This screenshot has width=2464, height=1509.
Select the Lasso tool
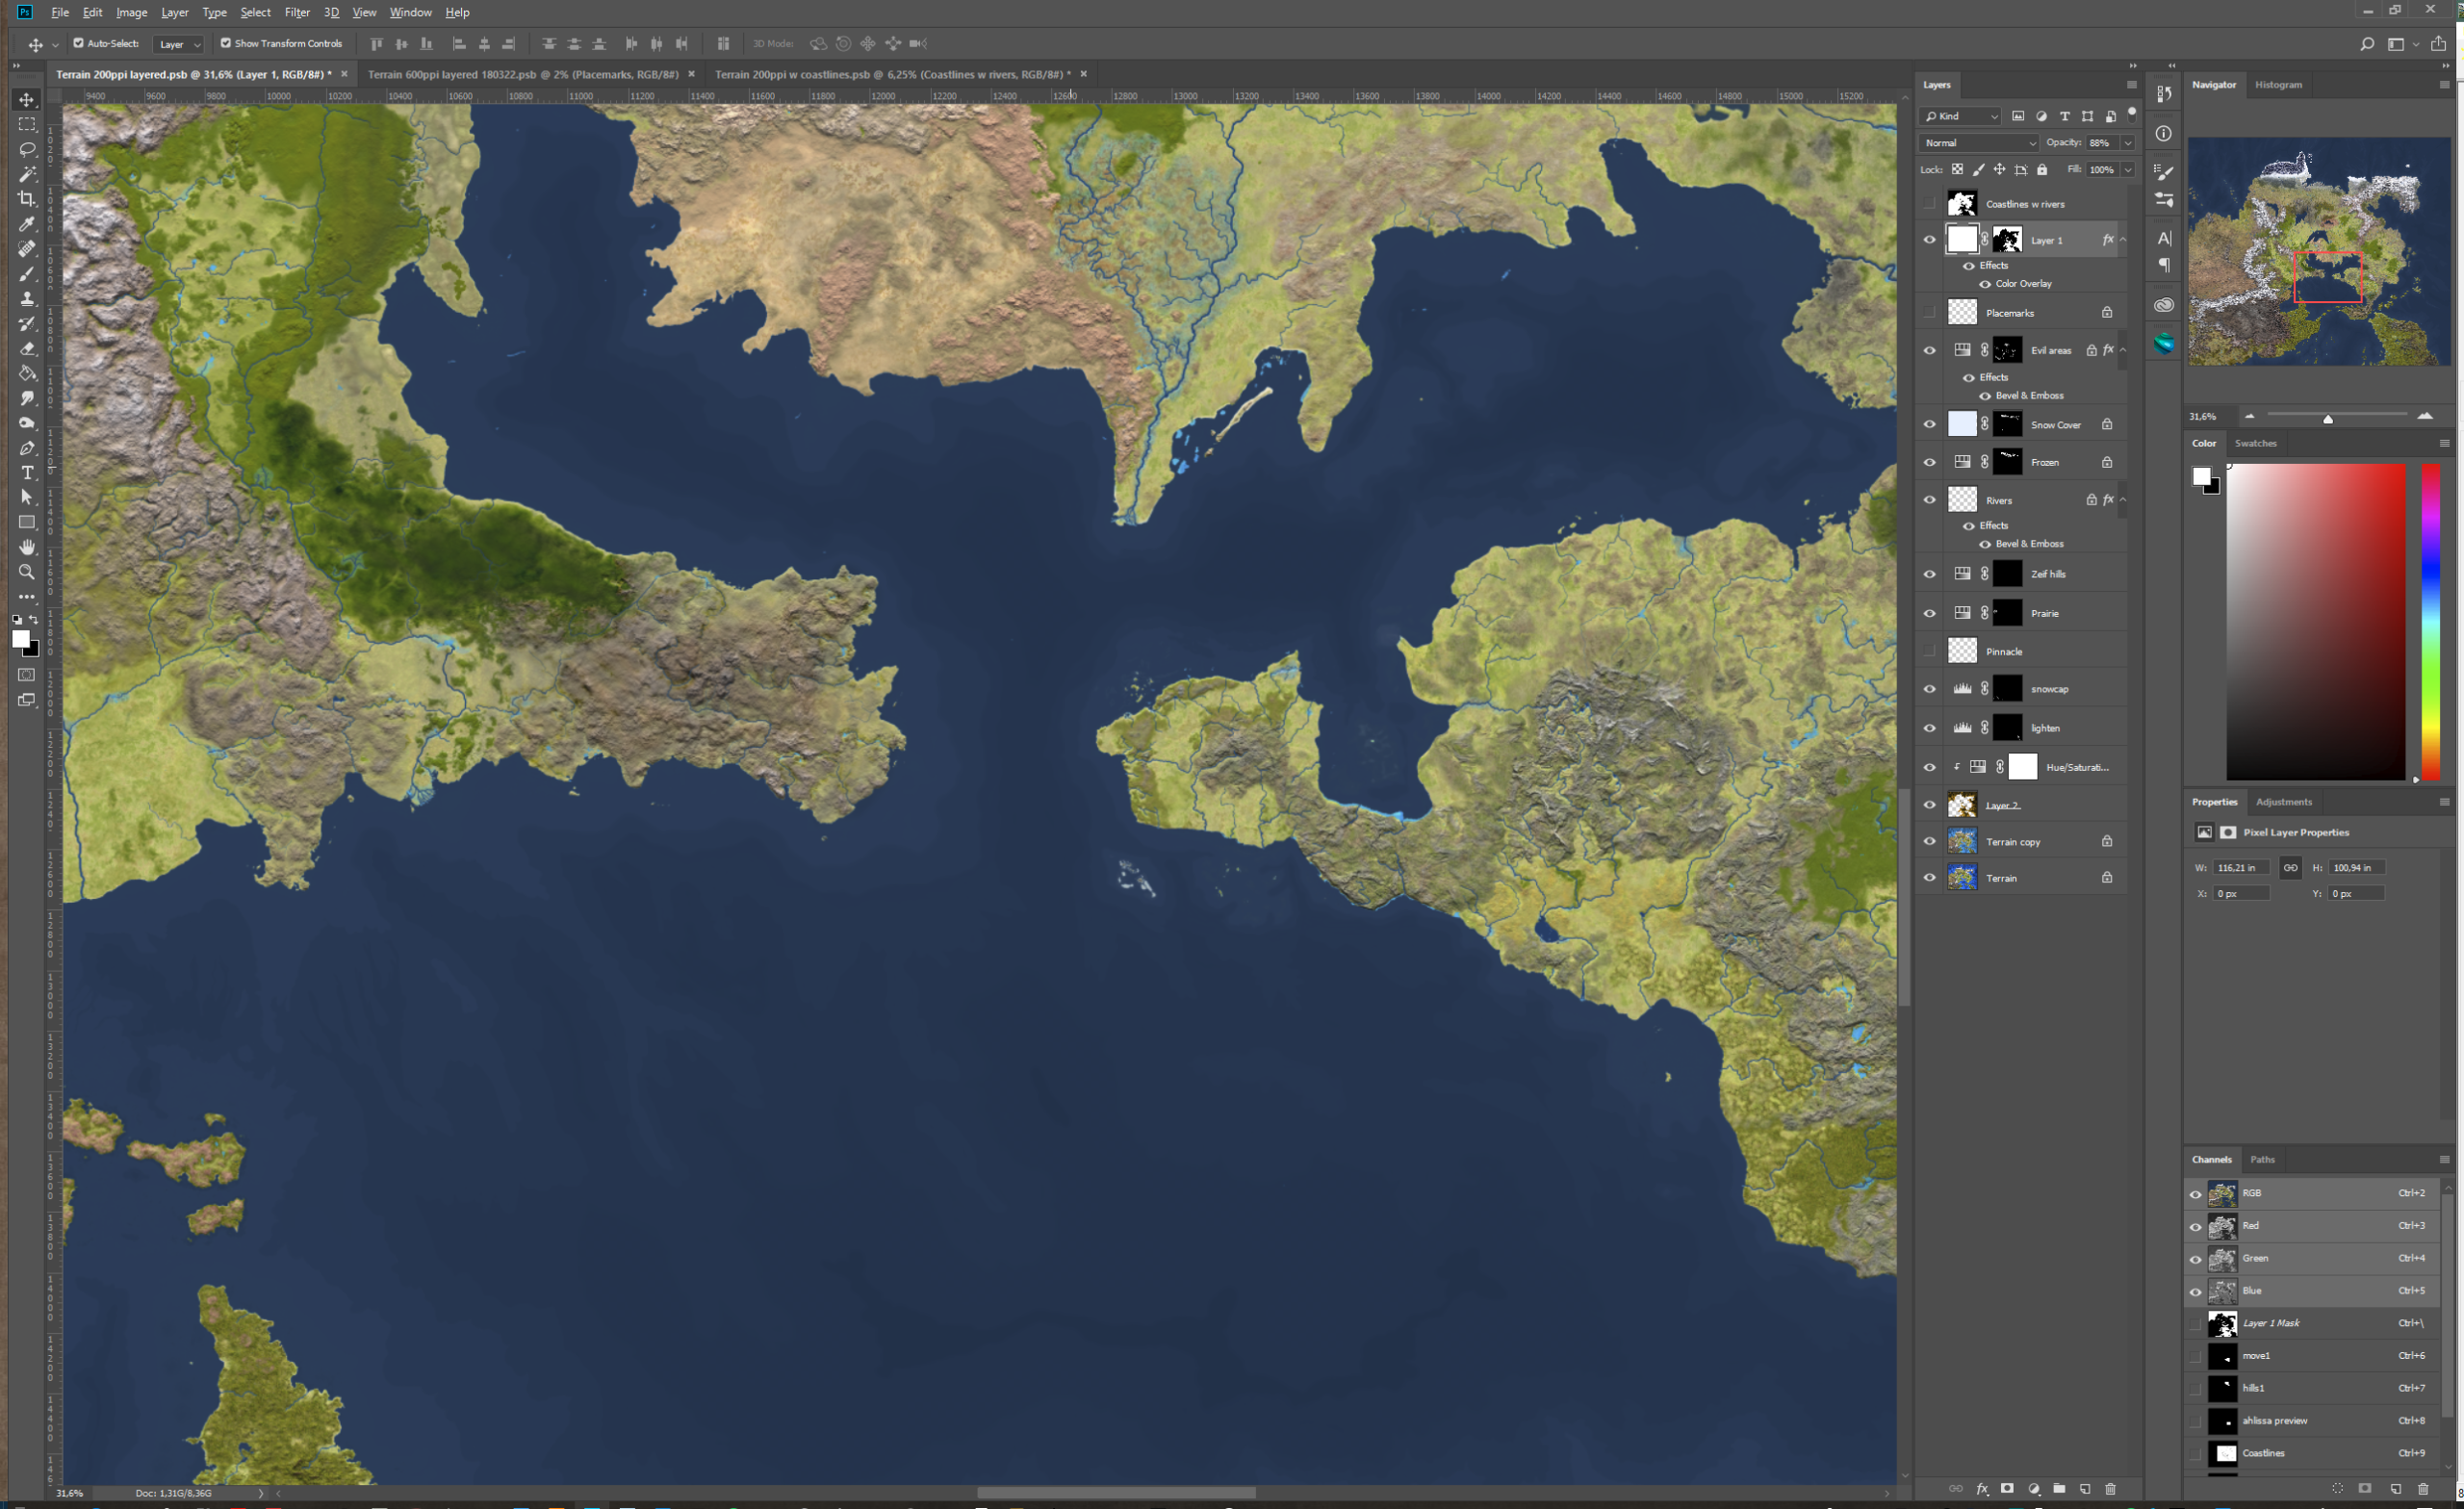(x=27, y=149)
